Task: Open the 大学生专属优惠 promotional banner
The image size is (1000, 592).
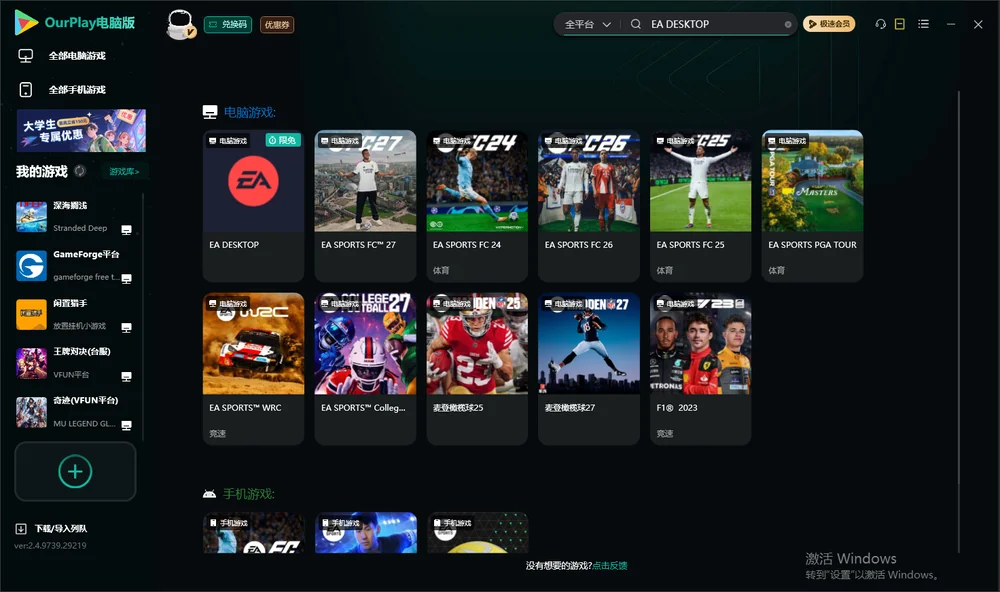Action: pos(81,130)
